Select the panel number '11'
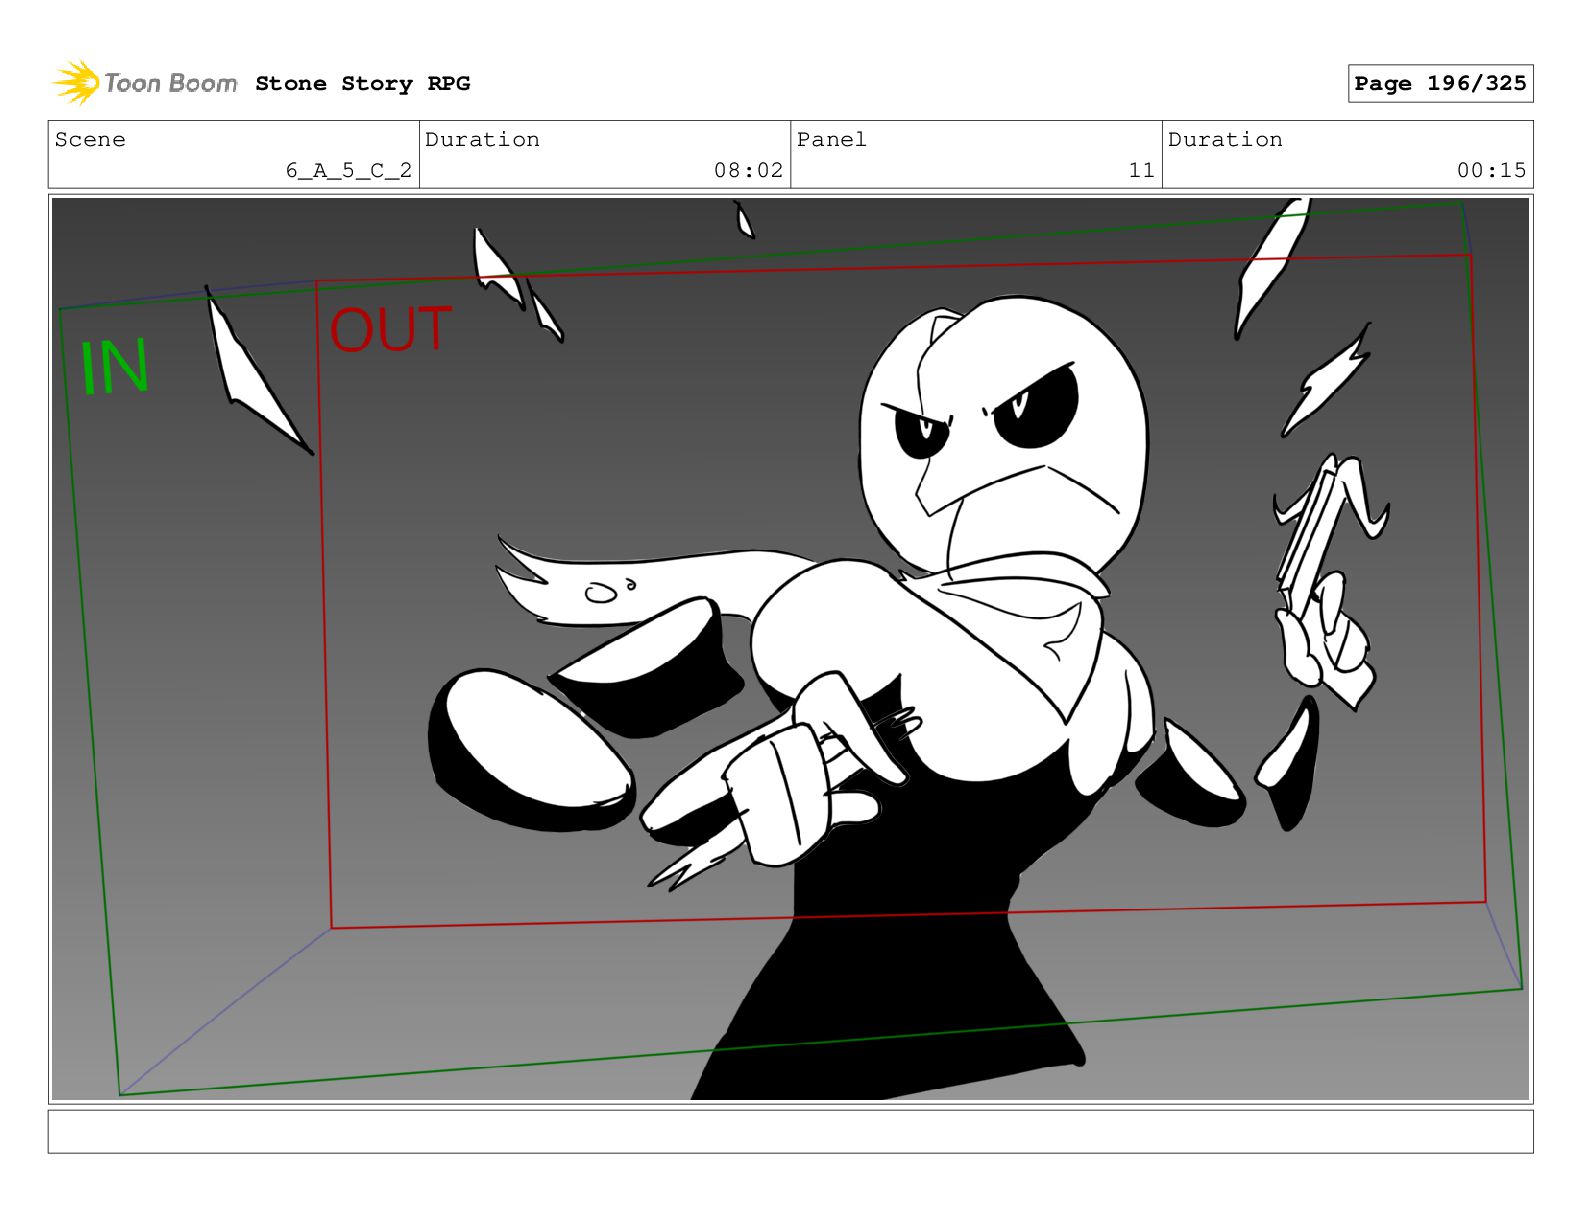 pyautogui.click(x=1141, y=170)
